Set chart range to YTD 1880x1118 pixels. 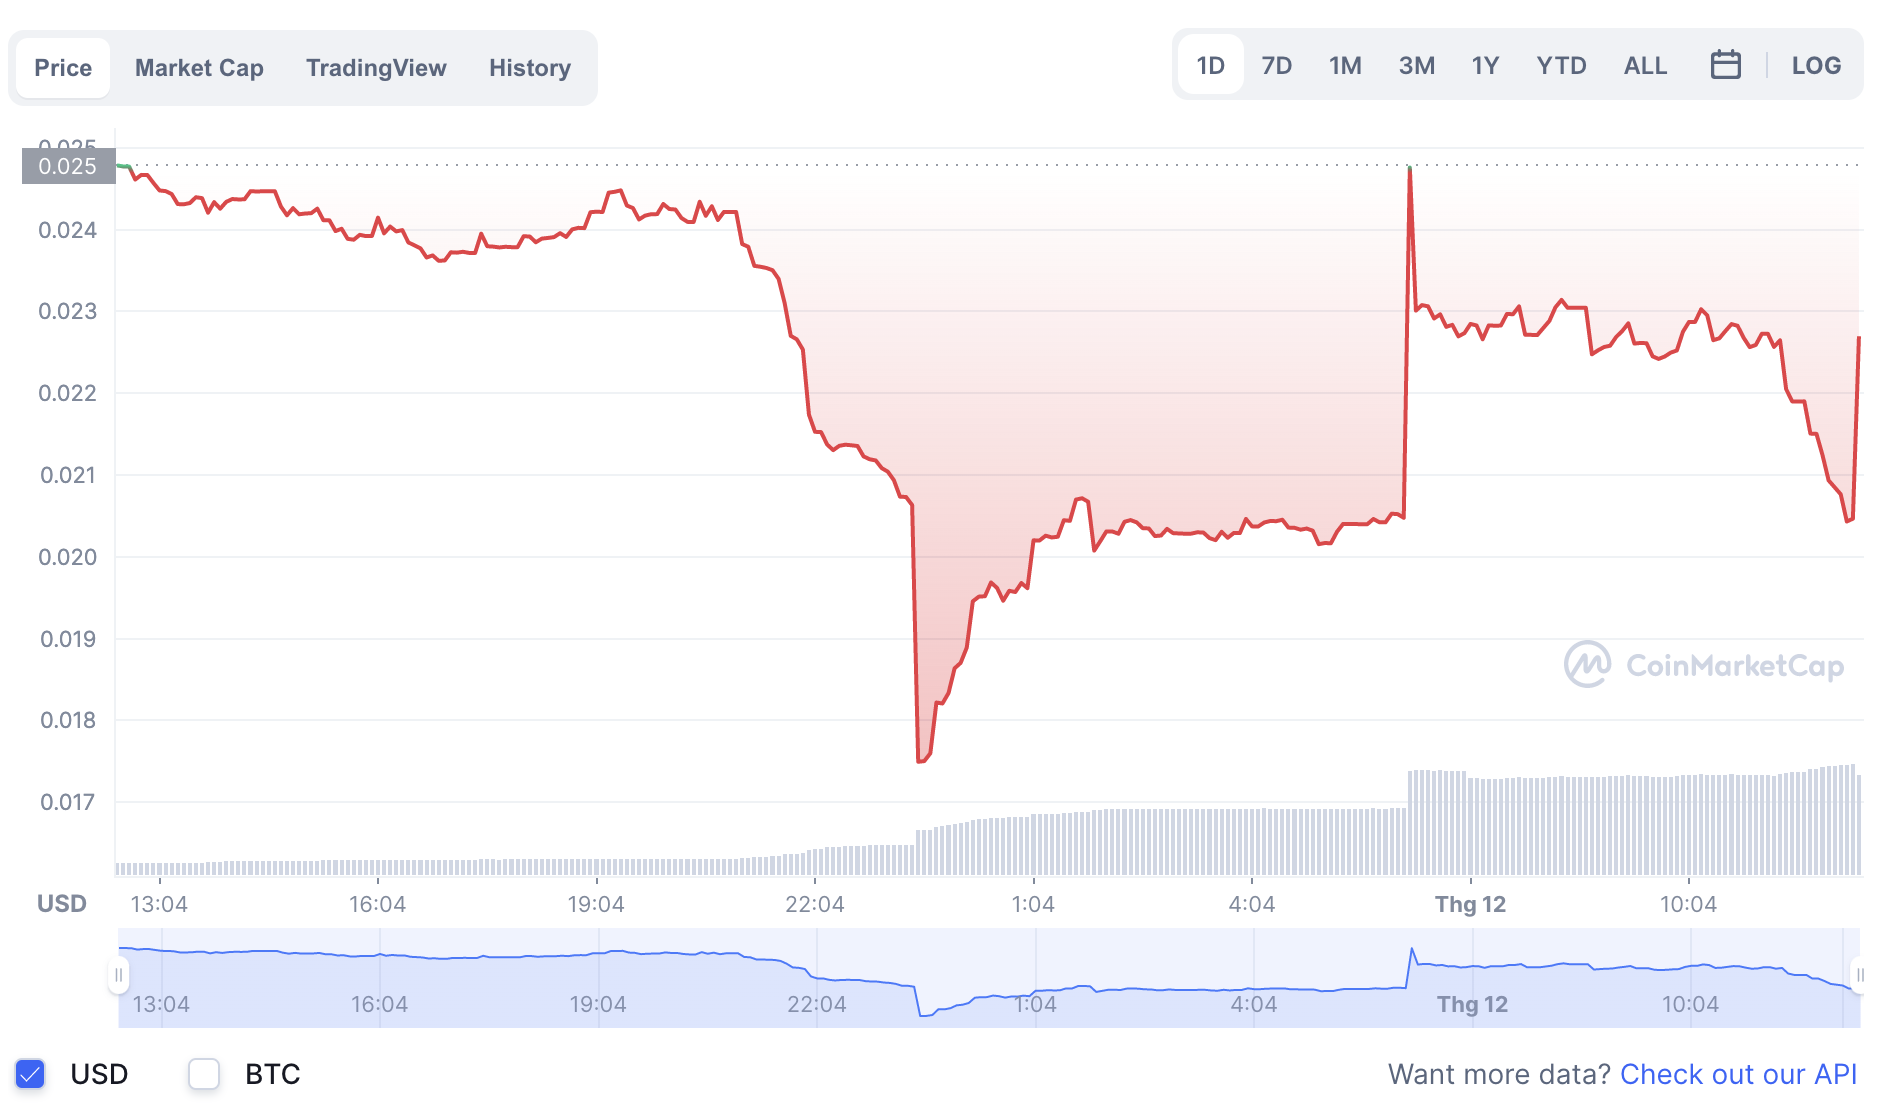(1561, 66)
